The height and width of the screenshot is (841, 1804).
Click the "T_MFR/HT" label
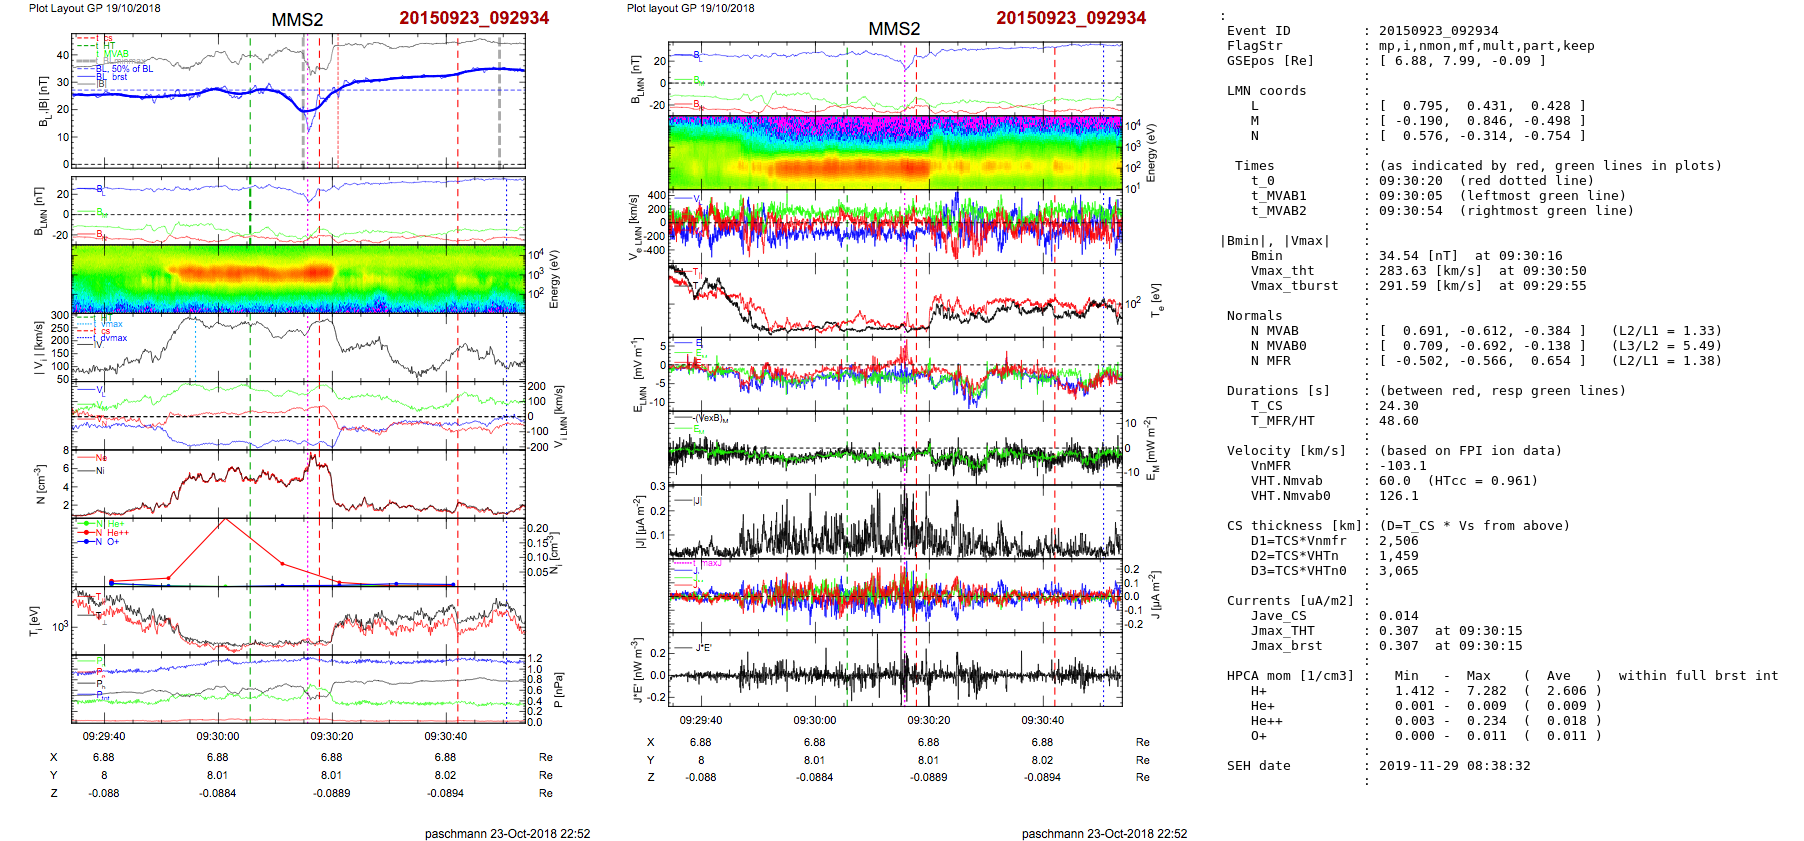coord(1282,421)
